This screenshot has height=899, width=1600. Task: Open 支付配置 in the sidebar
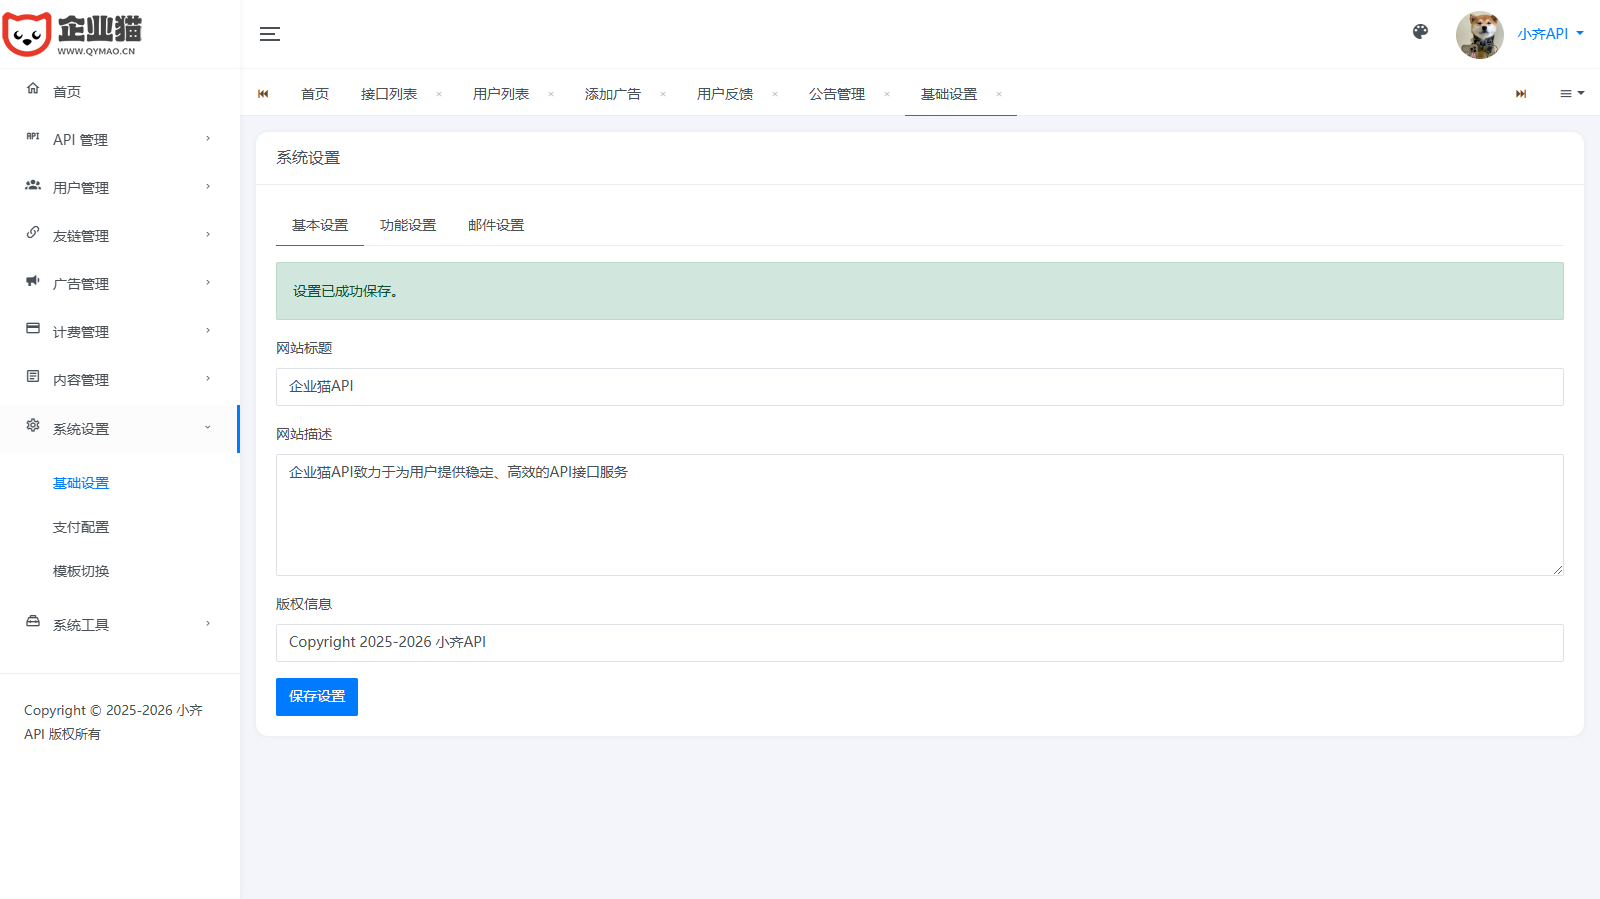(x=81, y=527)
